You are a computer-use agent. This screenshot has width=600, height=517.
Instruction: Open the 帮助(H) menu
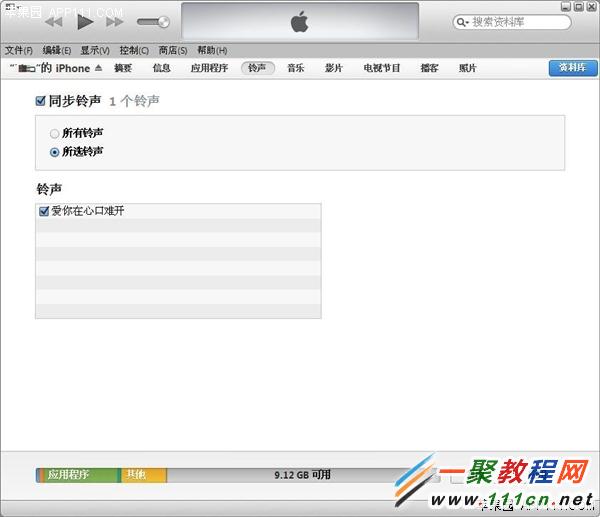(212, 50)
